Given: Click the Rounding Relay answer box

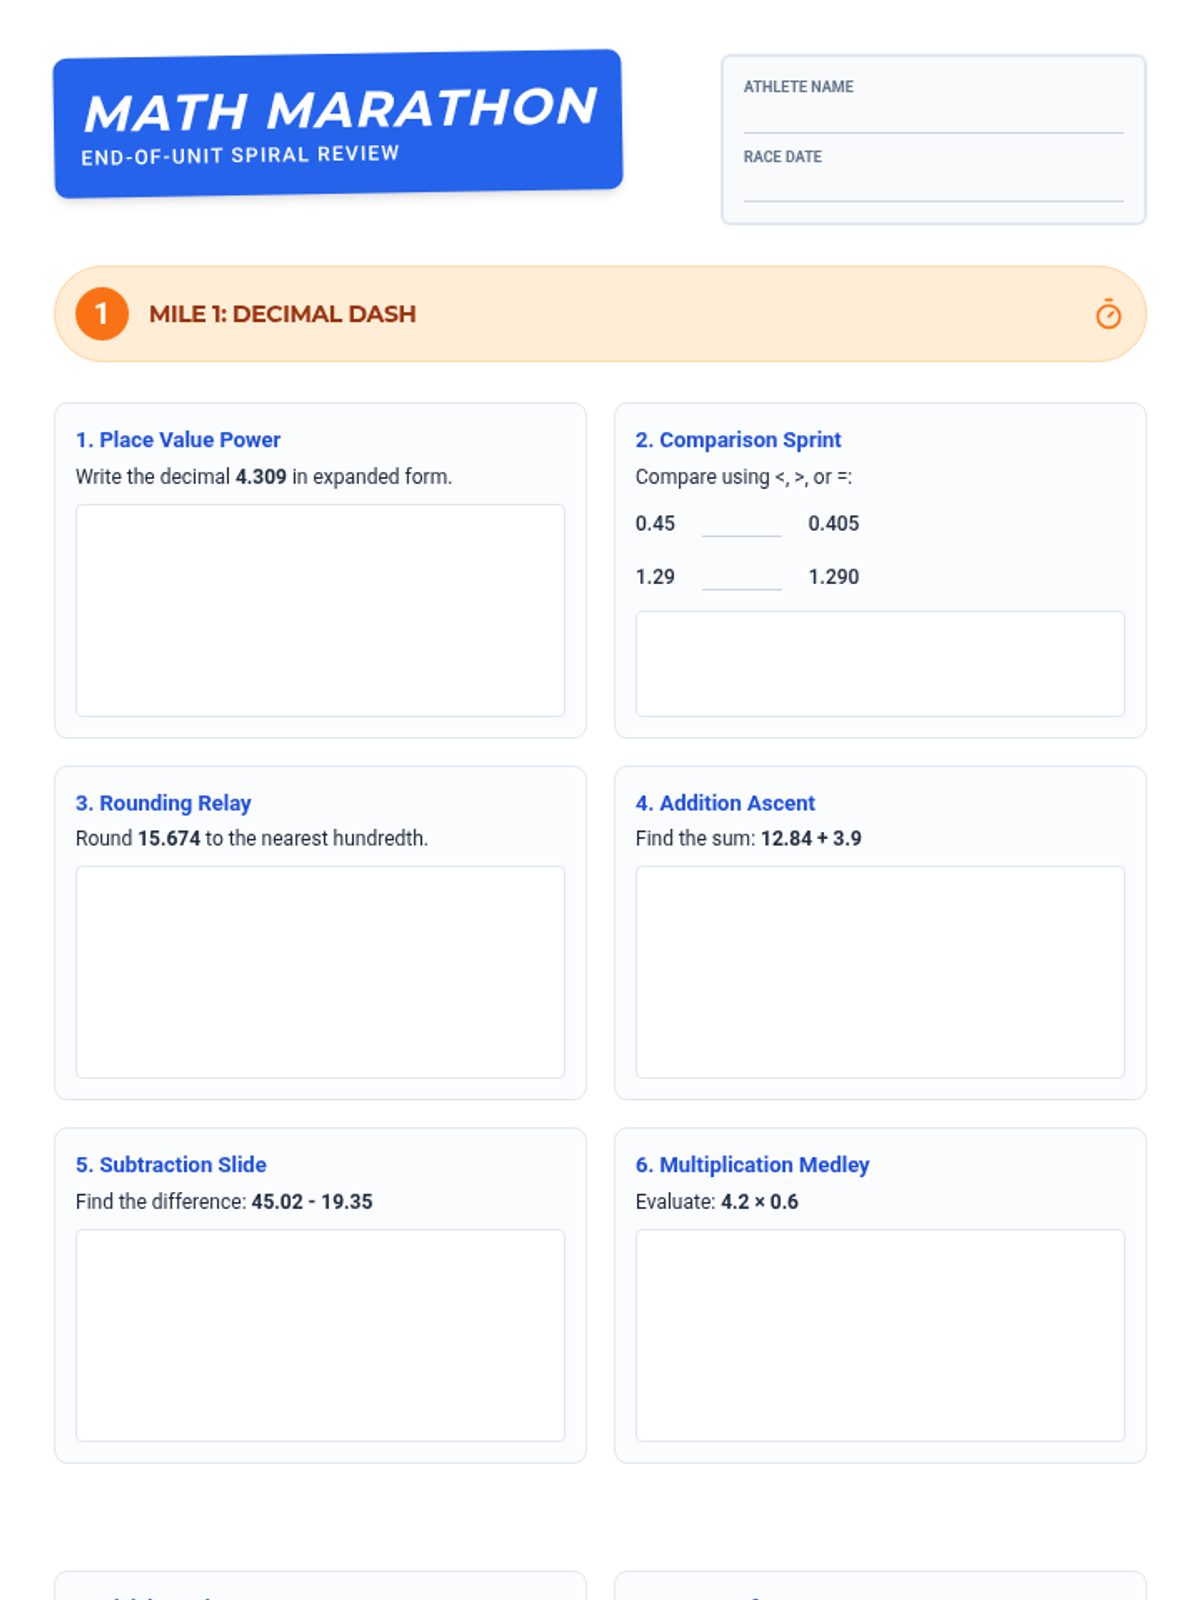Looking at the screenshot, I should click(320, 972).
